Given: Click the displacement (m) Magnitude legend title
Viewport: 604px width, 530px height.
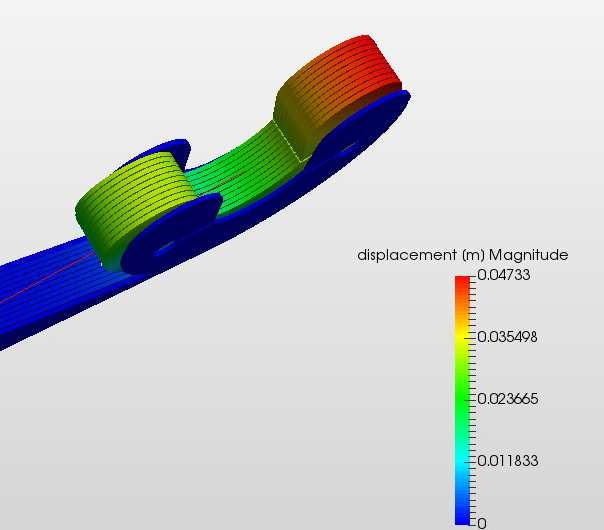Looking at the screenshot, I should [x=463, y=255].
